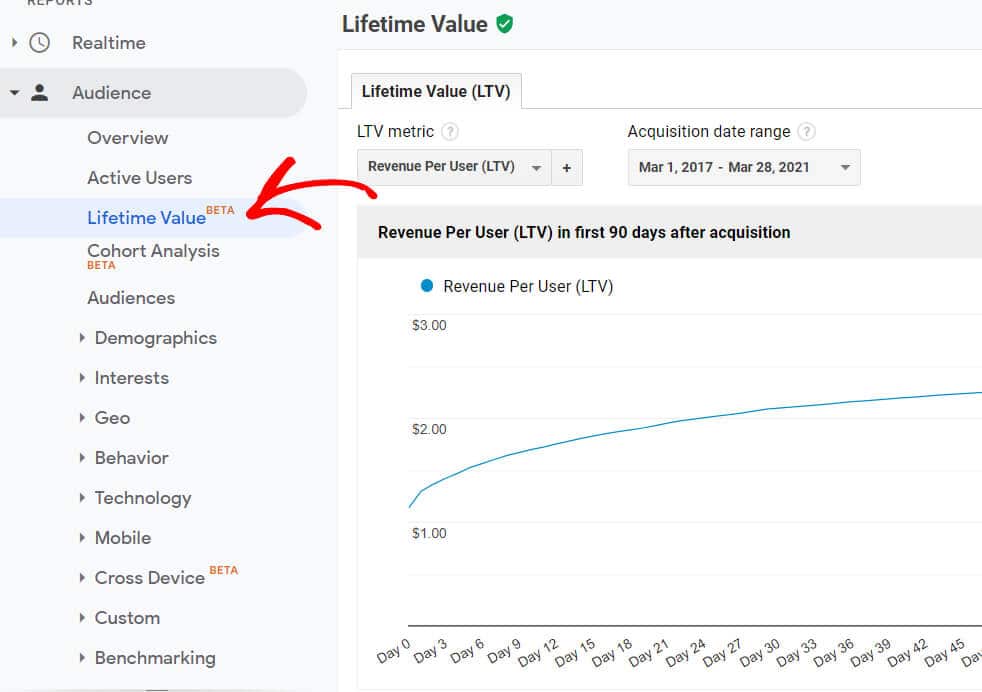This screenshot has height=692, width=982.
Task: Click the Realtime clock icon
Action: click(x=39, y=43)
